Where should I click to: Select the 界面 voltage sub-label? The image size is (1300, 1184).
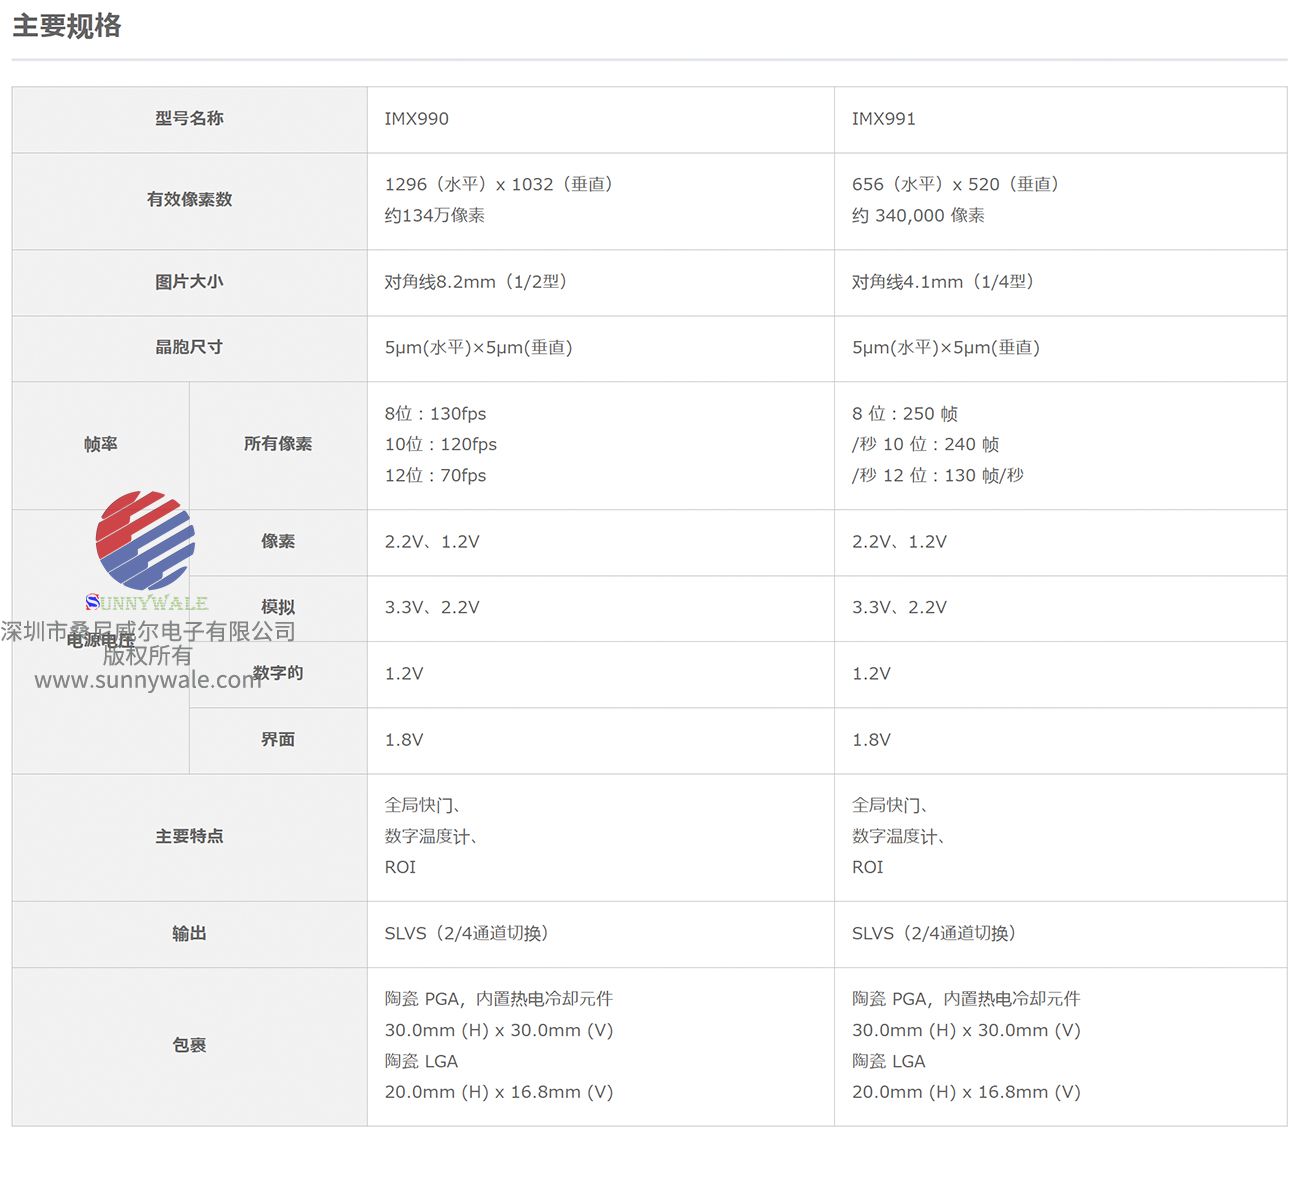[x=278, y=740]
